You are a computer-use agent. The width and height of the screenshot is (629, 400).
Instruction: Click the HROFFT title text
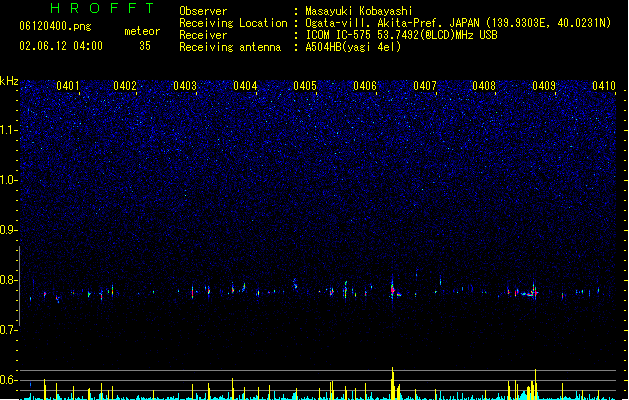coord(102,8)
